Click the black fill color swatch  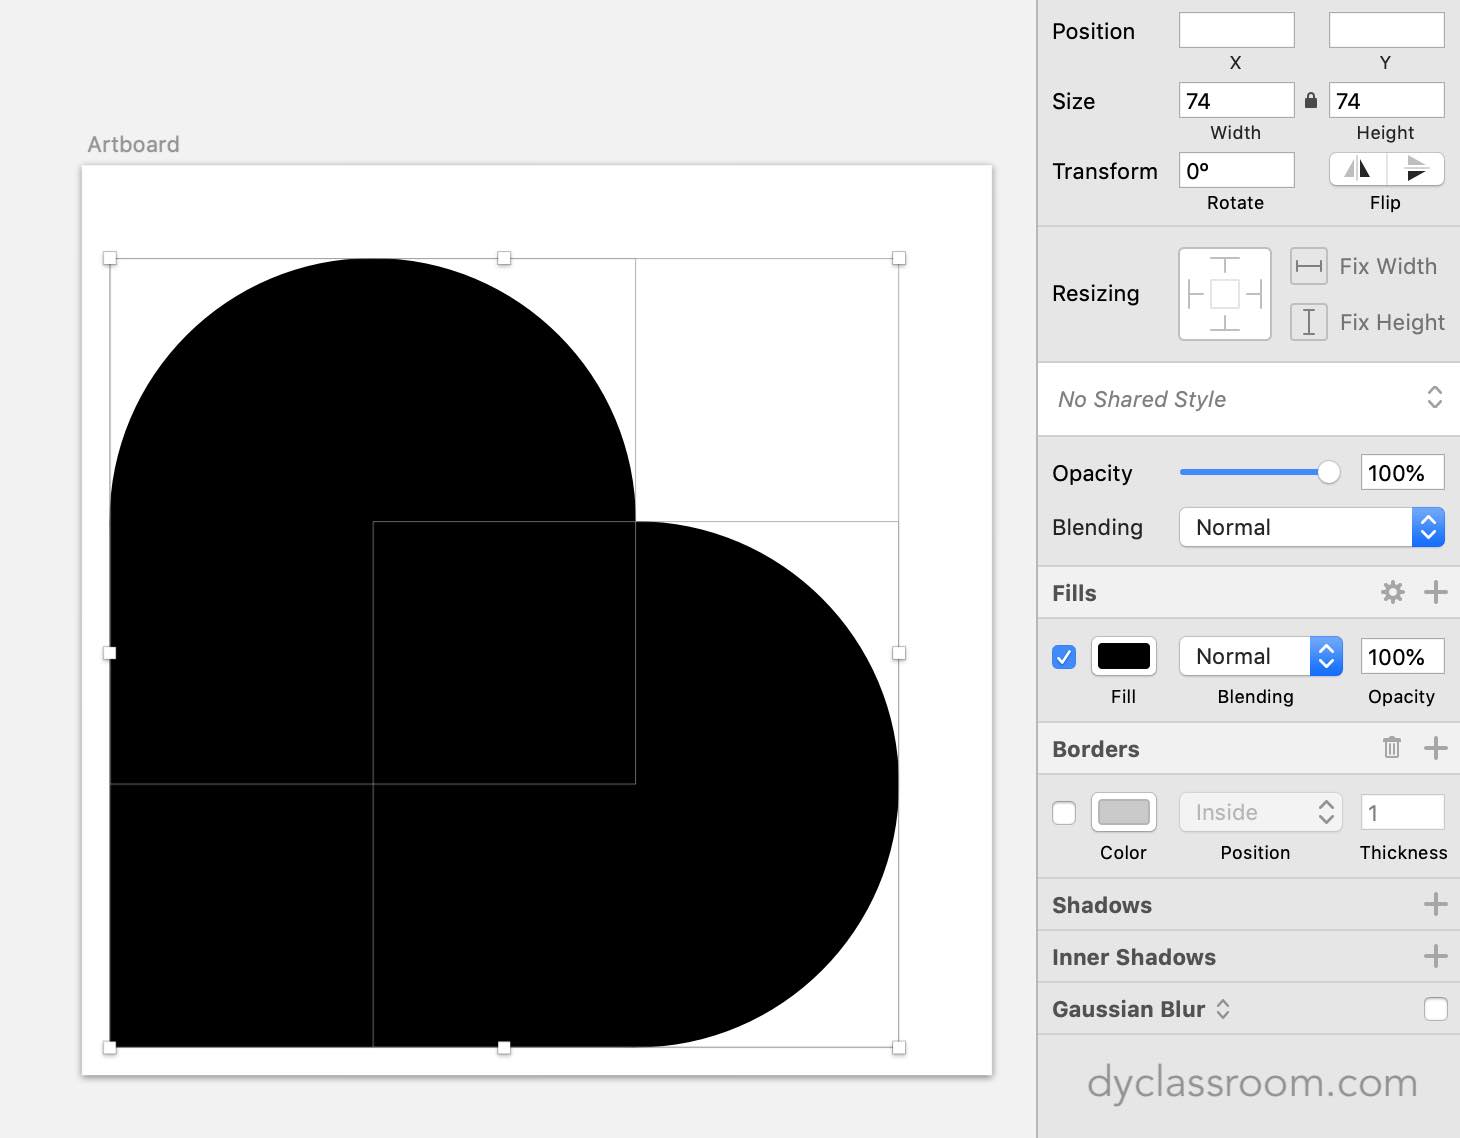click(x=1123, y=657)
